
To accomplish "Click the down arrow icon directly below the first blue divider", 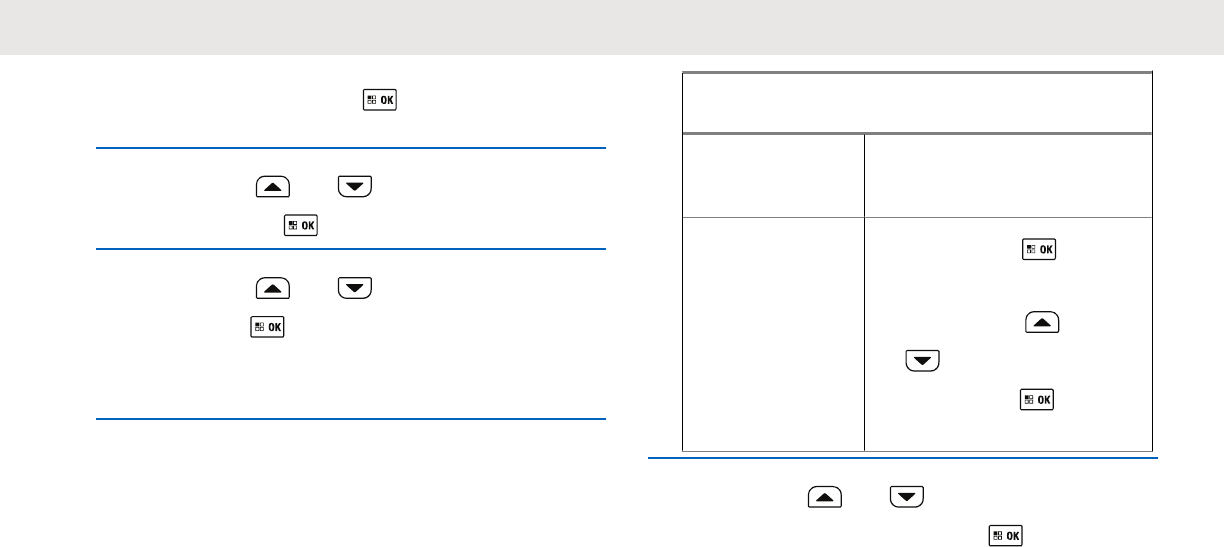I will coord(355,187).
